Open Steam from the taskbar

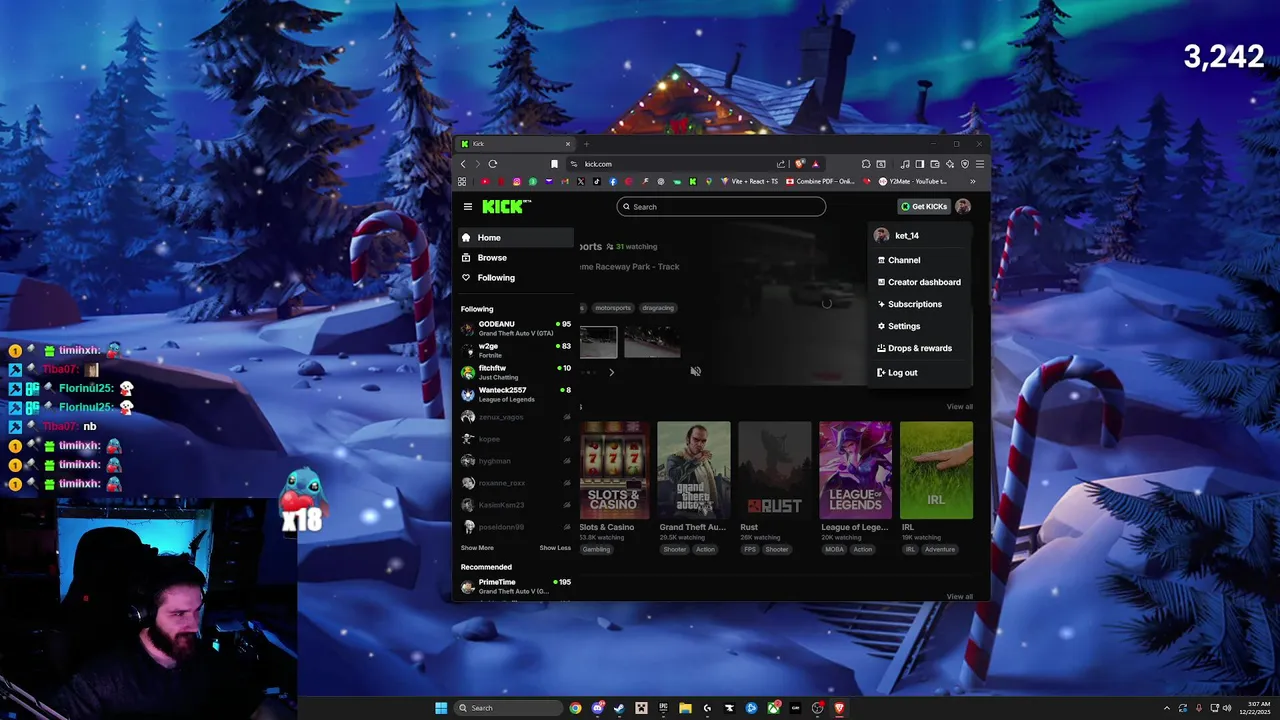[x=619, y=708]
